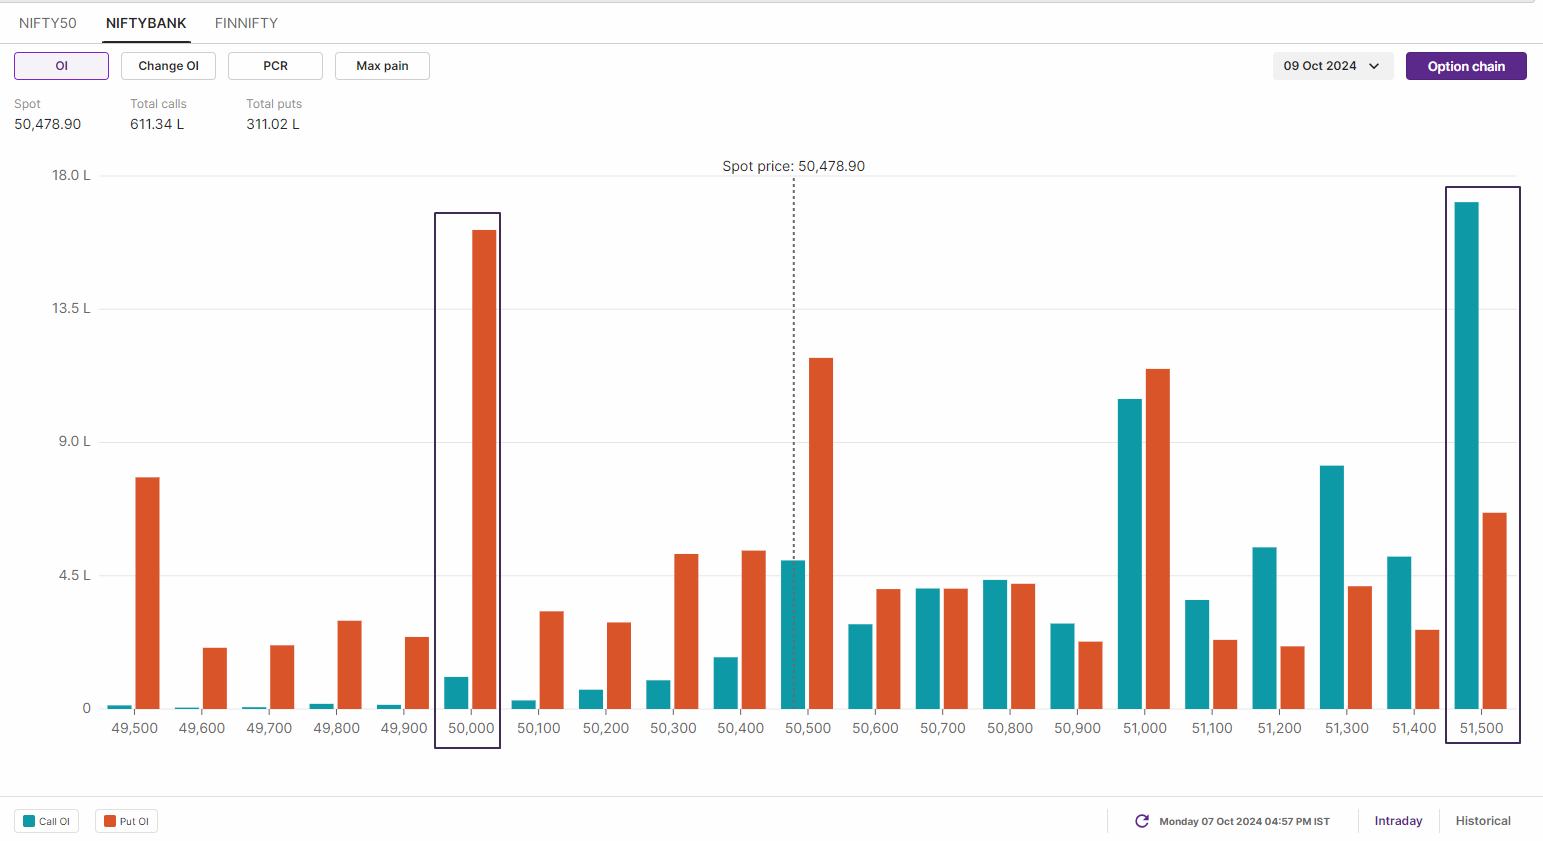Click the Spot value 50,478.90
The width and height of the screenshot is (1543, 841).
(x=48, y=124)
